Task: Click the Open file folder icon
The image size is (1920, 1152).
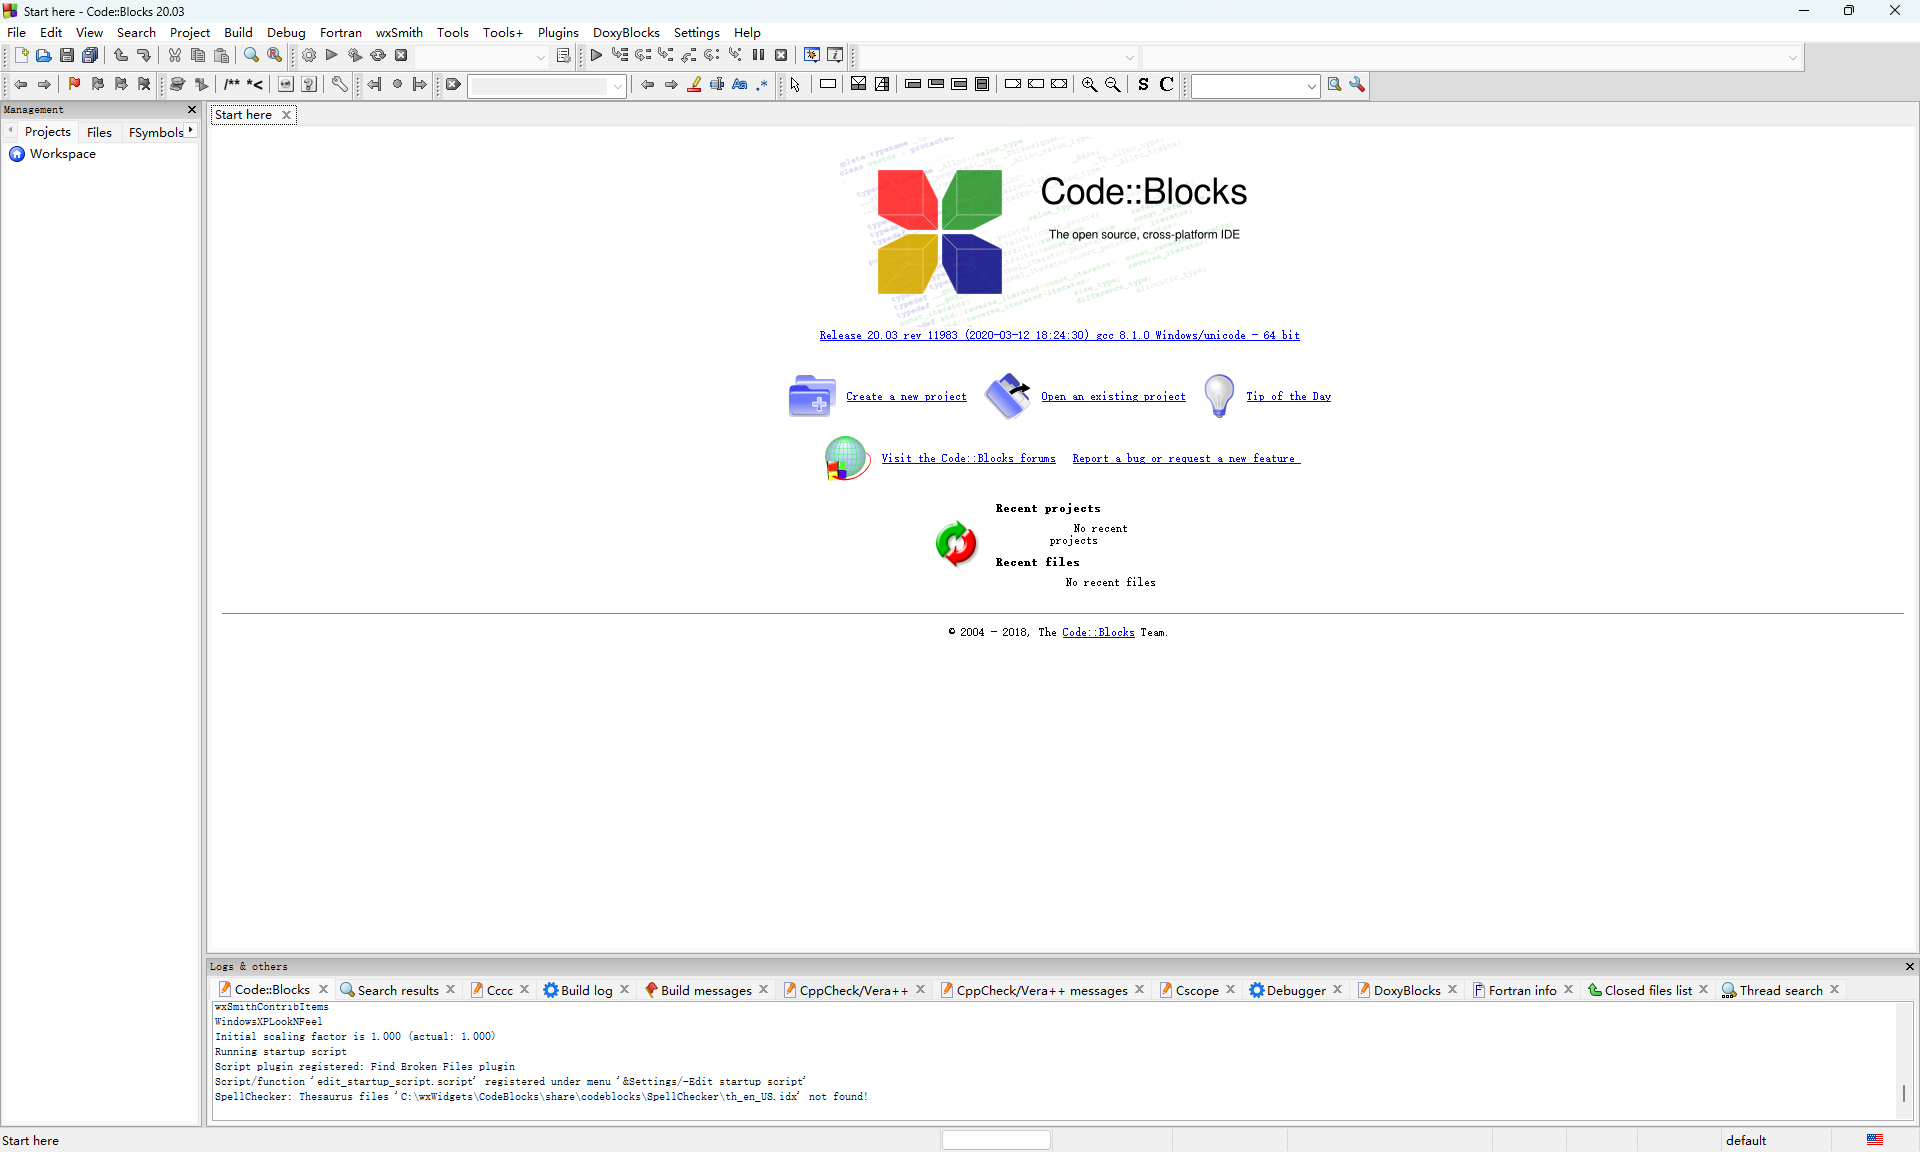Action: (x=44, y=56)
